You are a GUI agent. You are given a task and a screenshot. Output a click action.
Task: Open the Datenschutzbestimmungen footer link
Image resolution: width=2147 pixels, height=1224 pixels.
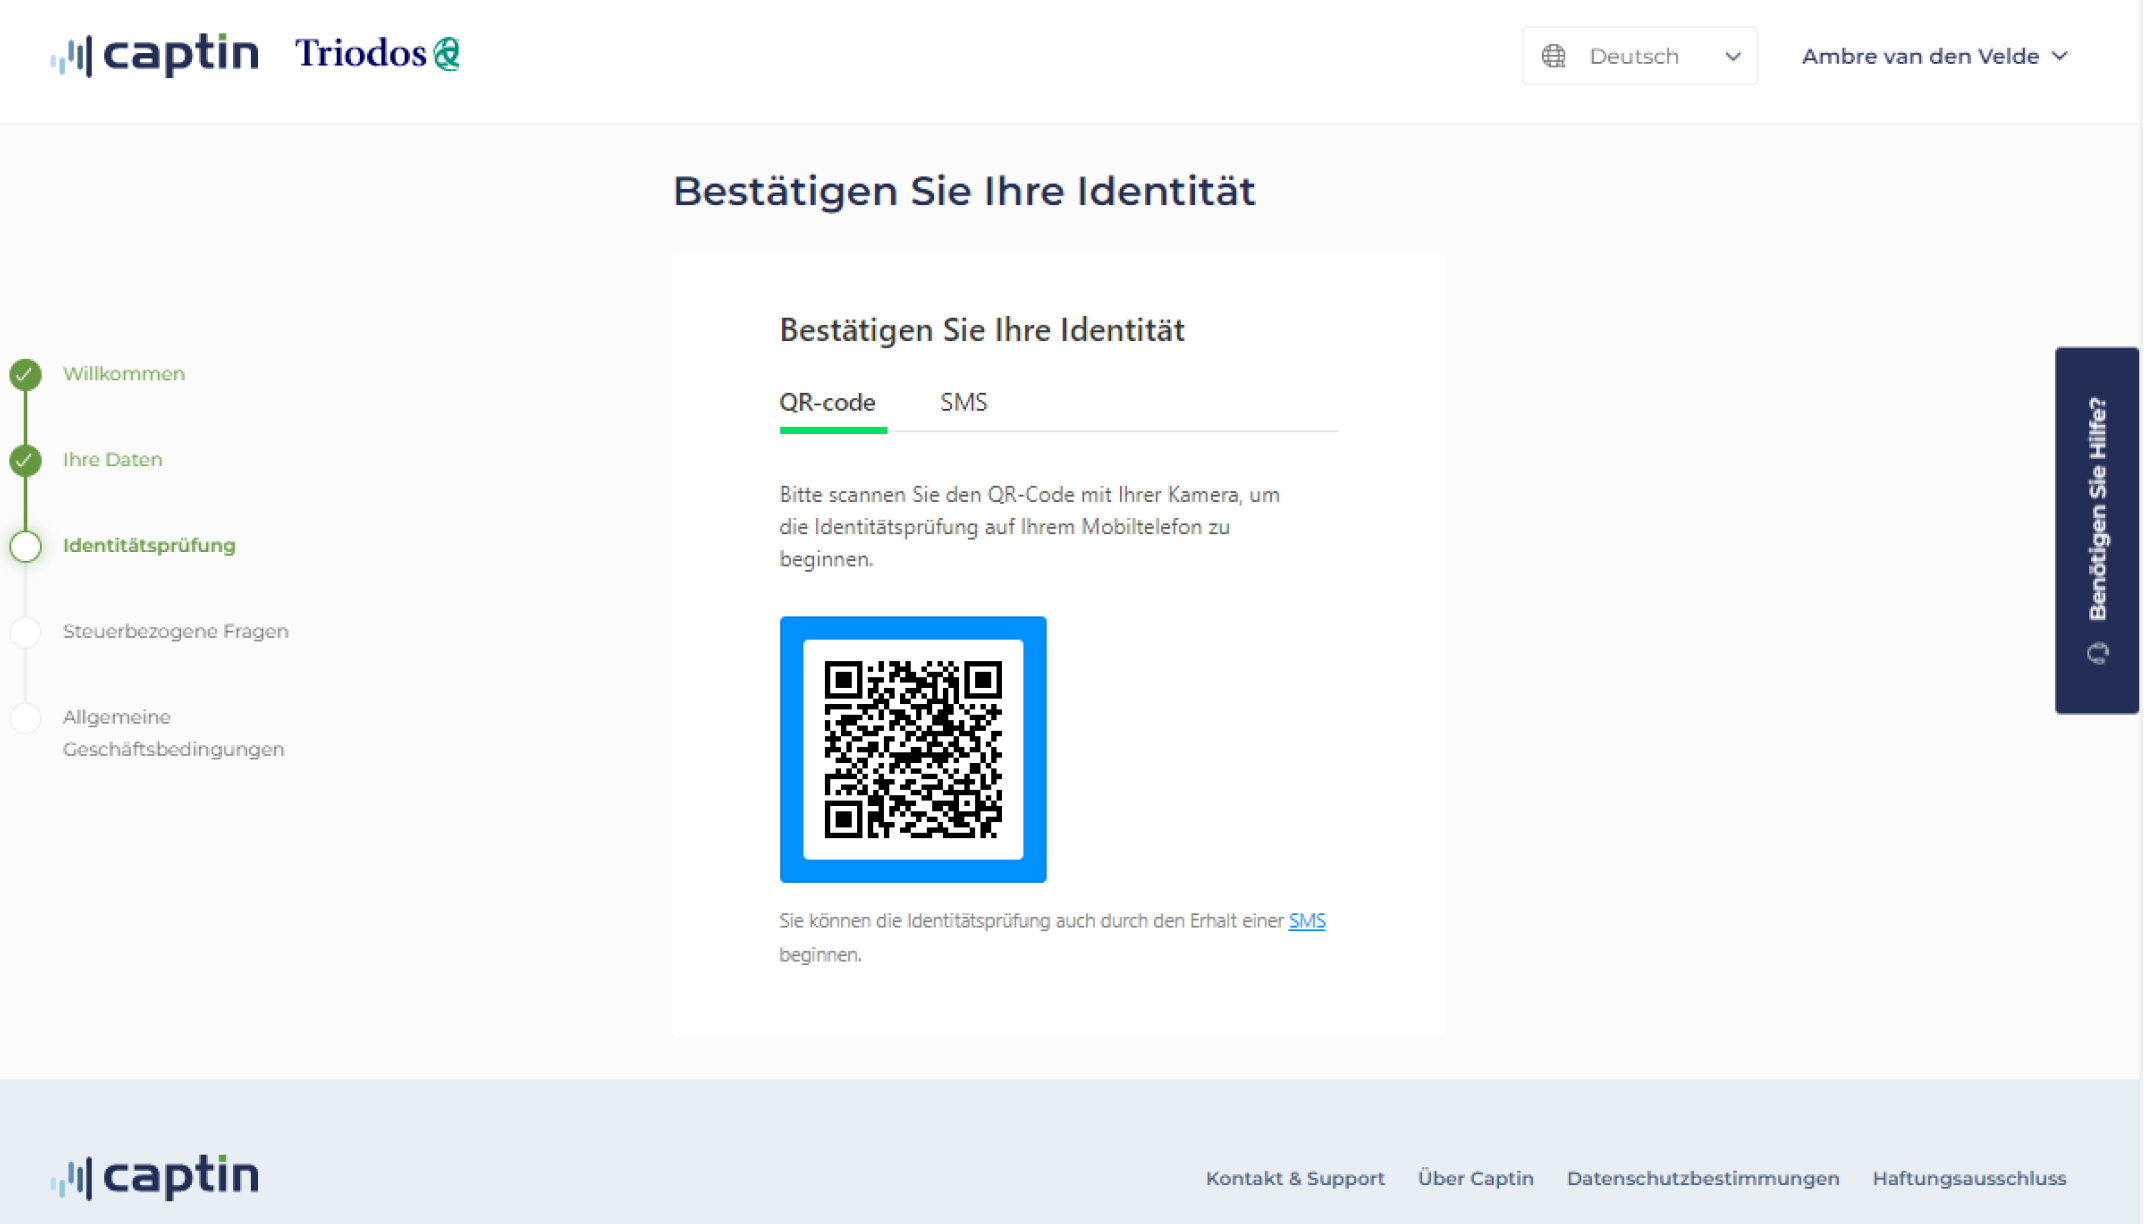[x=1702, y=1178]
